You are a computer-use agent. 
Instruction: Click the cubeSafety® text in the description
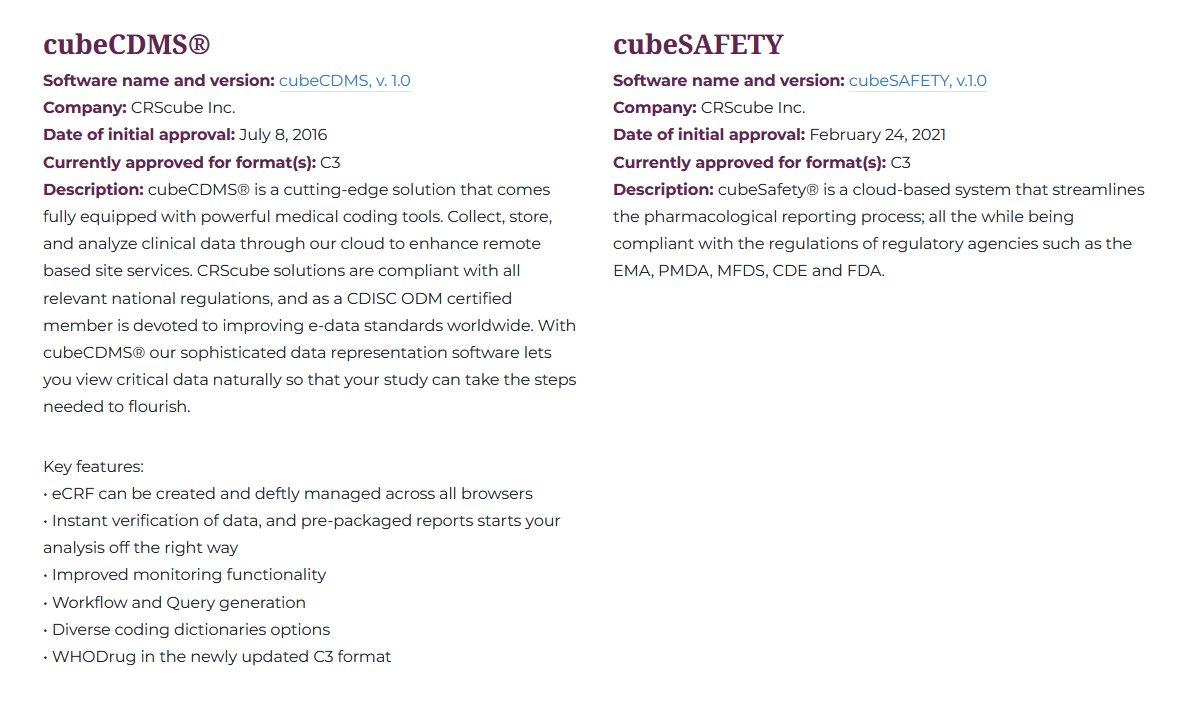pos(768,190)
